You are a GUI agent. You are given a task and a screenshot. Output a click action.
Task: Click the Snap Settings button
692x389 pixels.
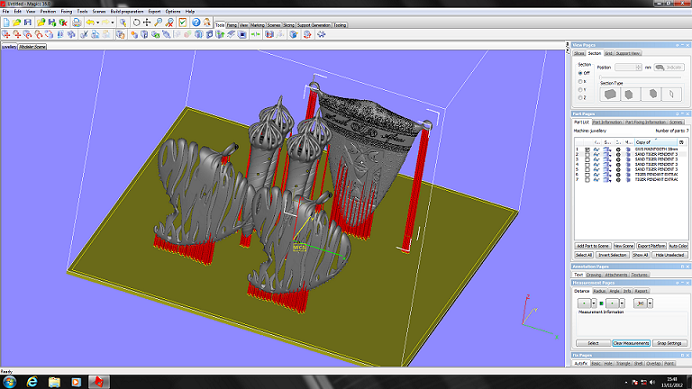pos(669,343)
